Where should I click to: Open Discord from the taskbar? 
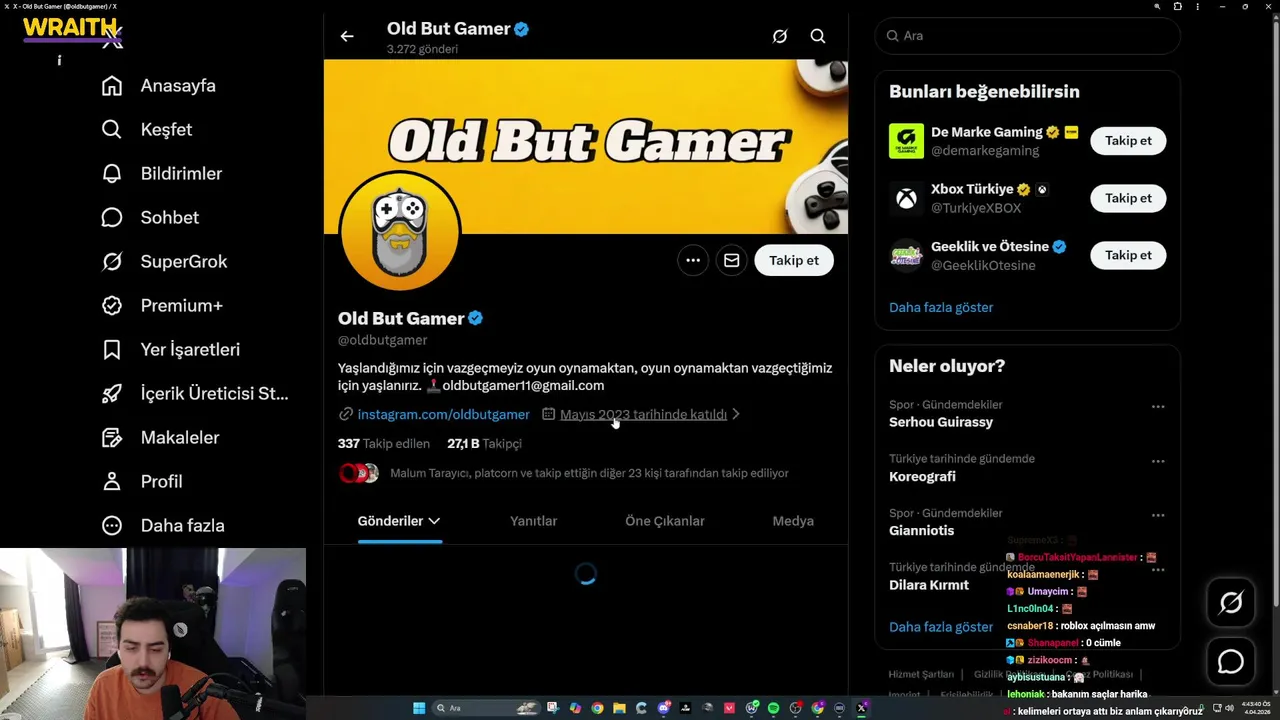click(x=663, y=708)
